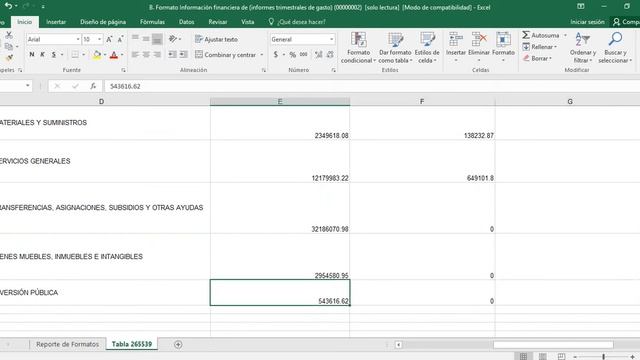
Task: Open the Rellenar fill menu
Action: (x=540, y=47)
